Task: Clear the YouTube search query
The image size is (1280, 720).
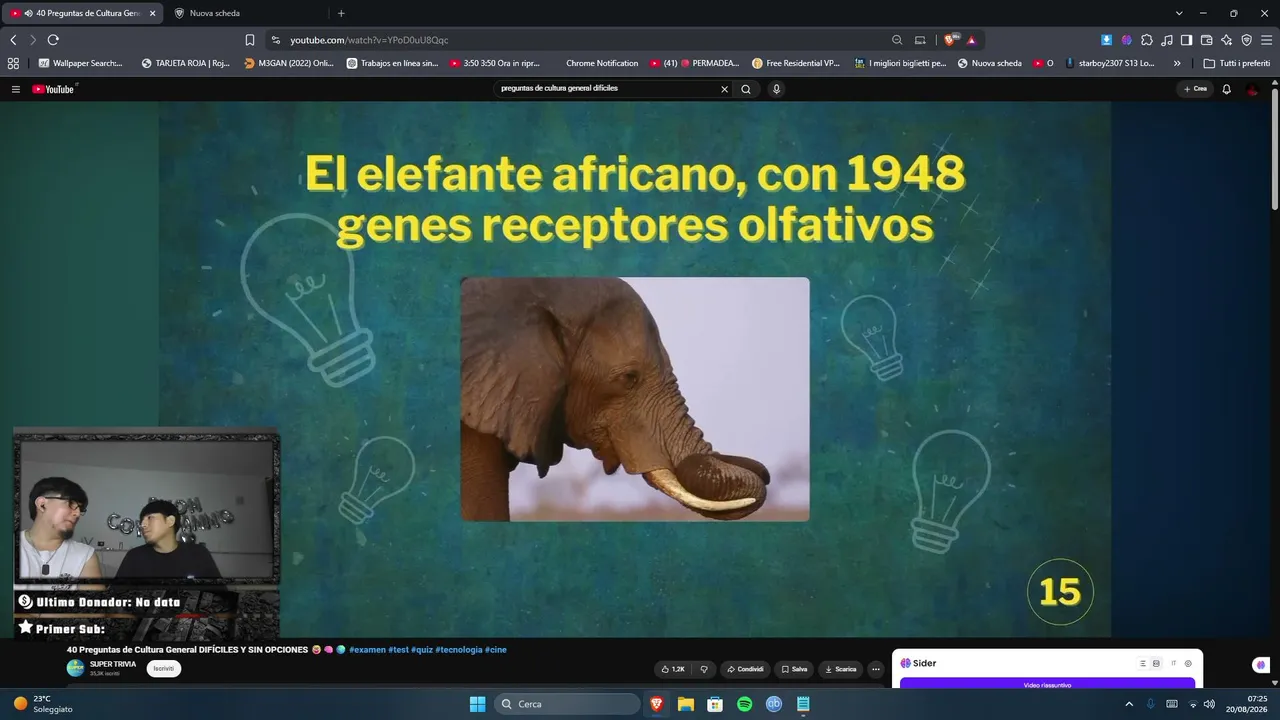Action: coord(725,89)
